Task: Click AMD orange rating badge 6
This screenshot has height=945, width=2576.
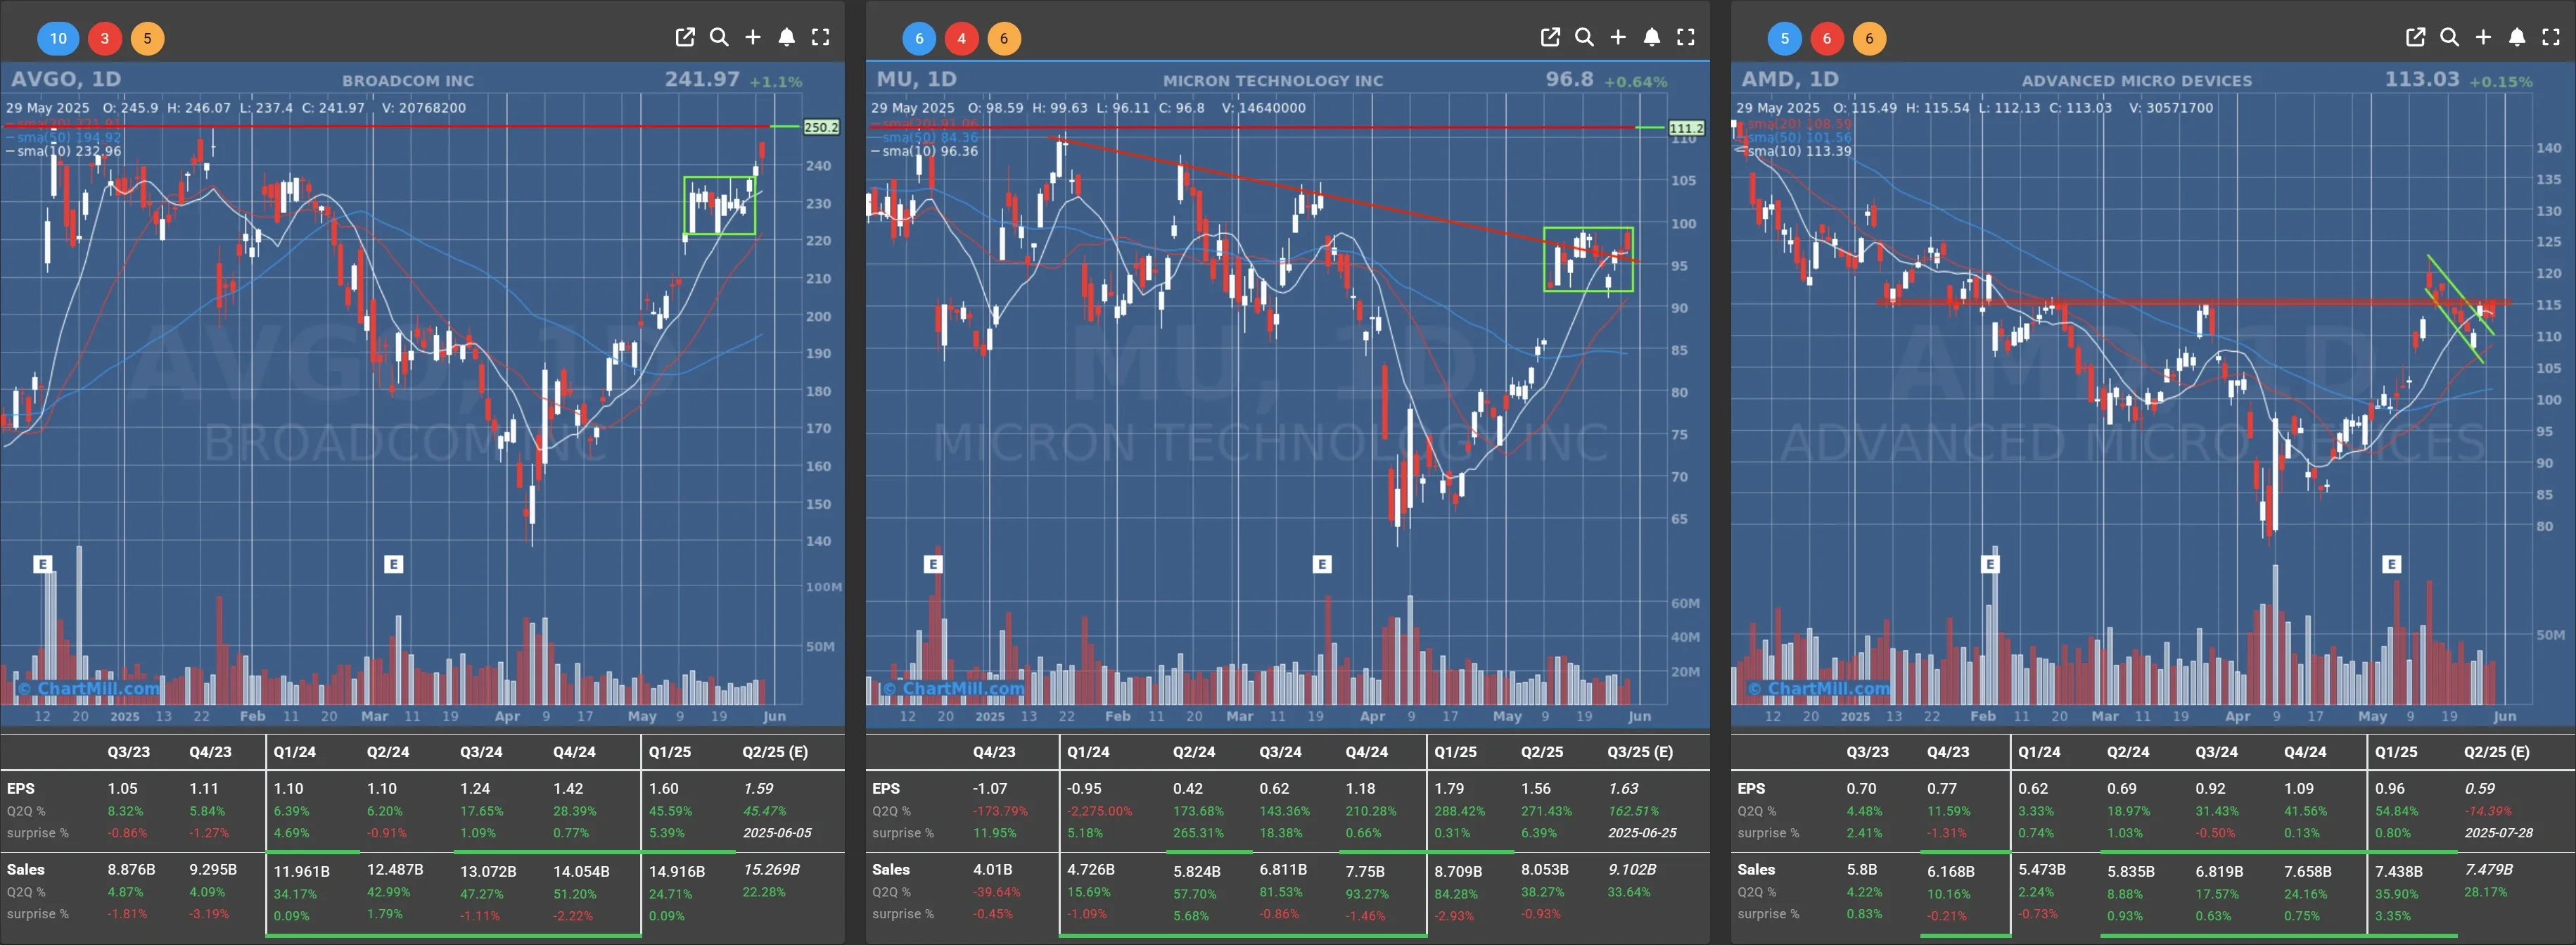Action: (x=1869, y=38)
